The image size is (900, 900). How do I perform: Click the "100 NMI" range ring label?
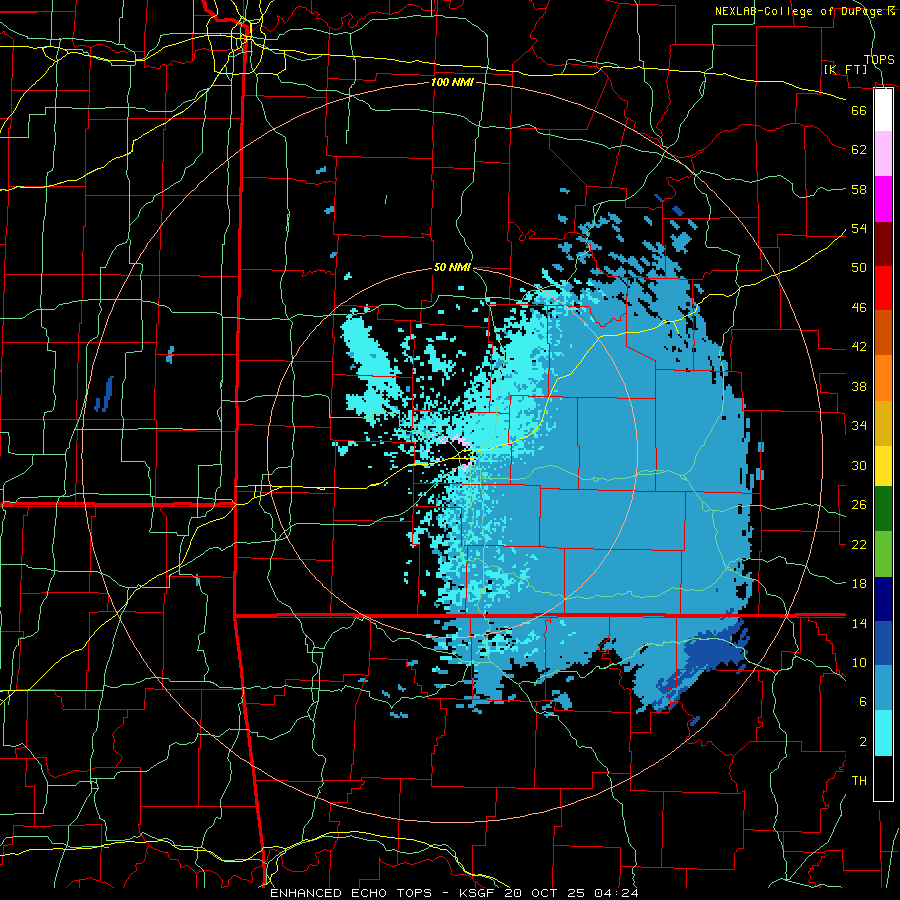[x=452, y=82]
